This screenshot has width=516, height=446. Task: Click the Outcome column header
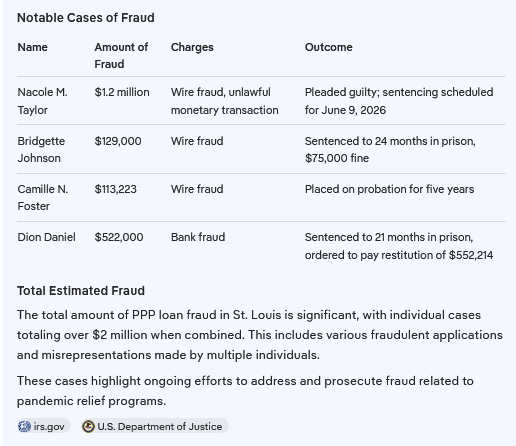(328, 47)
